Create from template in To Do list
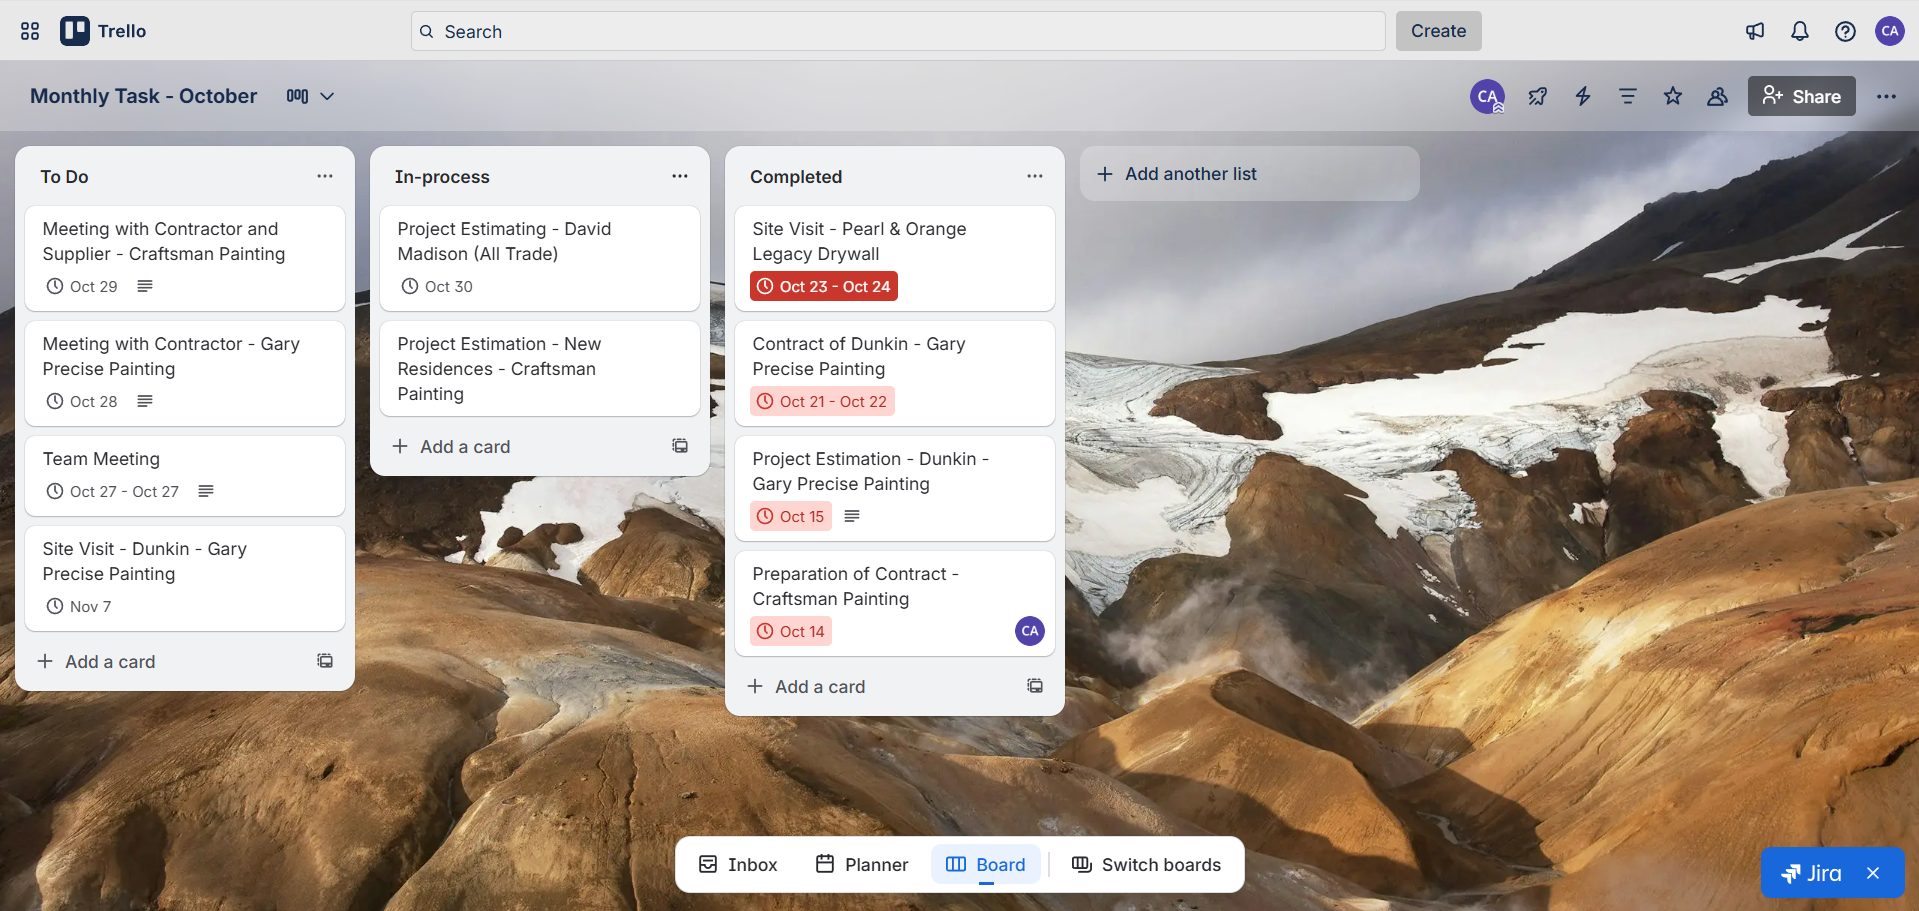The height and width of the screenshot is (911, 1919). coord(325,661)
